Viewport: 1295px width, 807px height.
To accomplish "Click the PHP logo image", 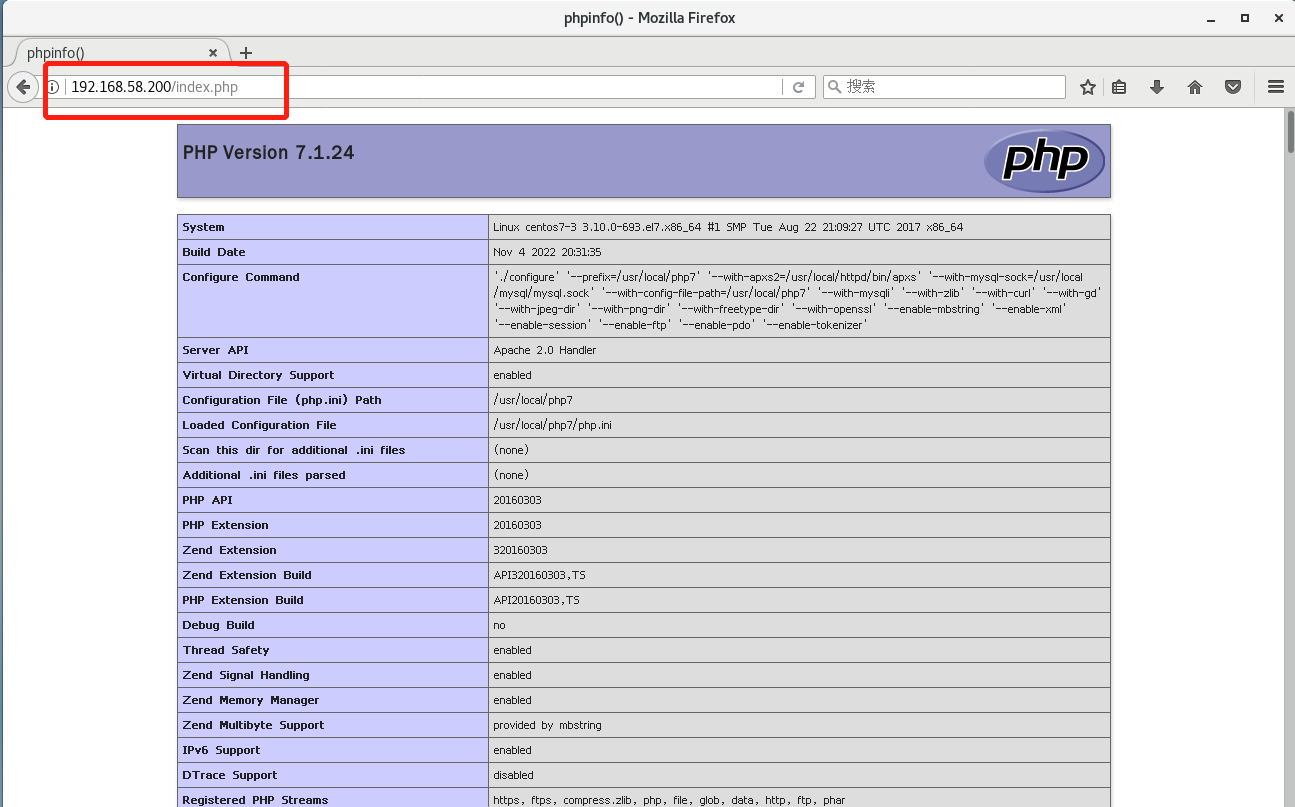I will click(1044, 161).
